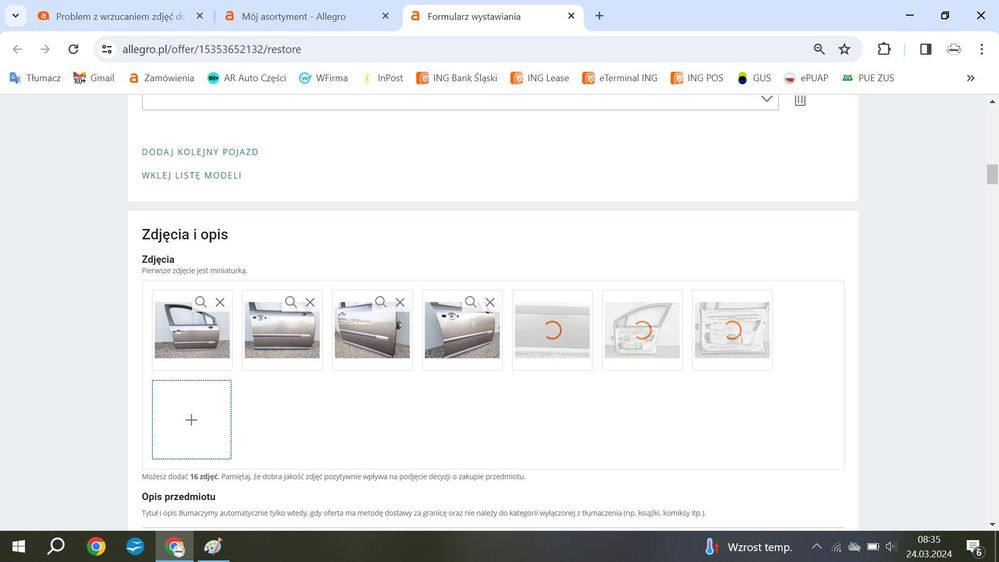999x562 pixels.
Task: Click the trash icon next to vehicle dropdown
Action: pyautogui.click(x=800, y=100)
